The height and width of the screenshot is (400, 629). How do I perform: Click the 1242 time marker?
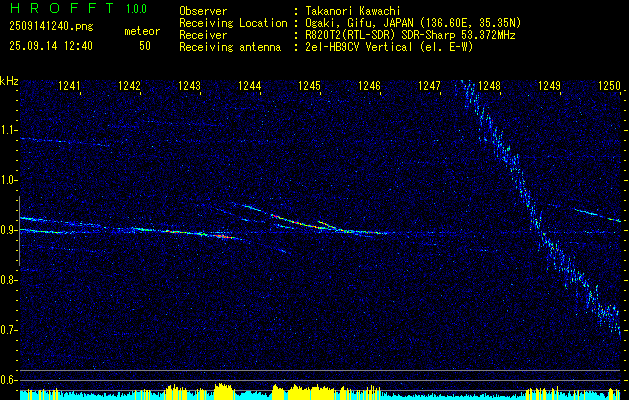[x=130, y=85]
